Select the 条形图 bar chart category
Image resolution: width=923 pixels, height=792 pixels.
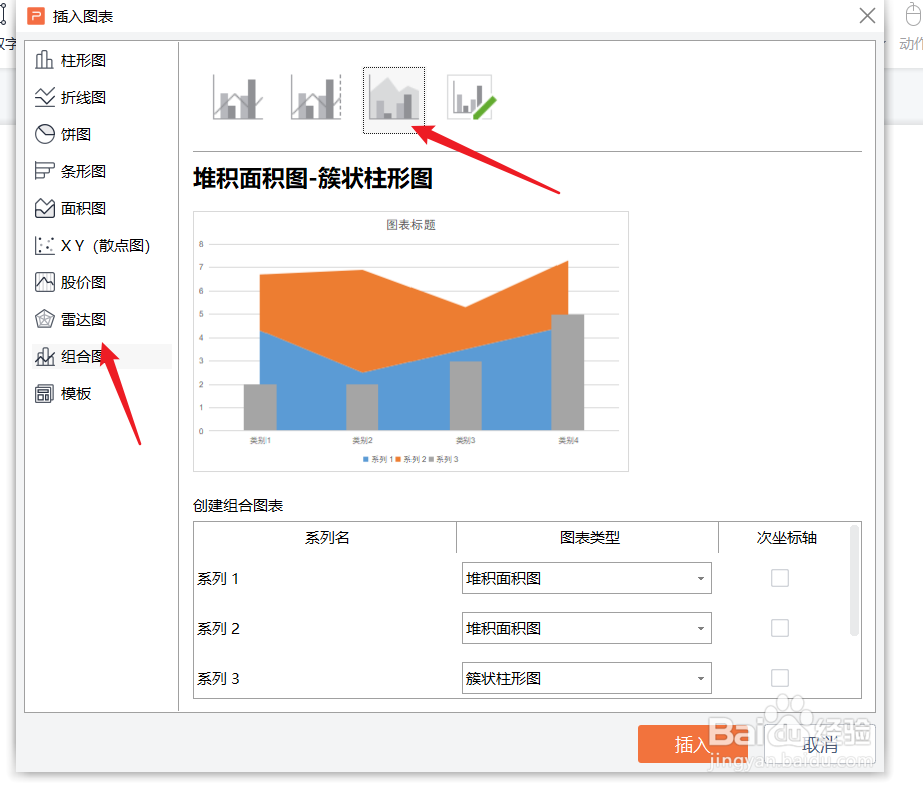[x=101, y=171]
